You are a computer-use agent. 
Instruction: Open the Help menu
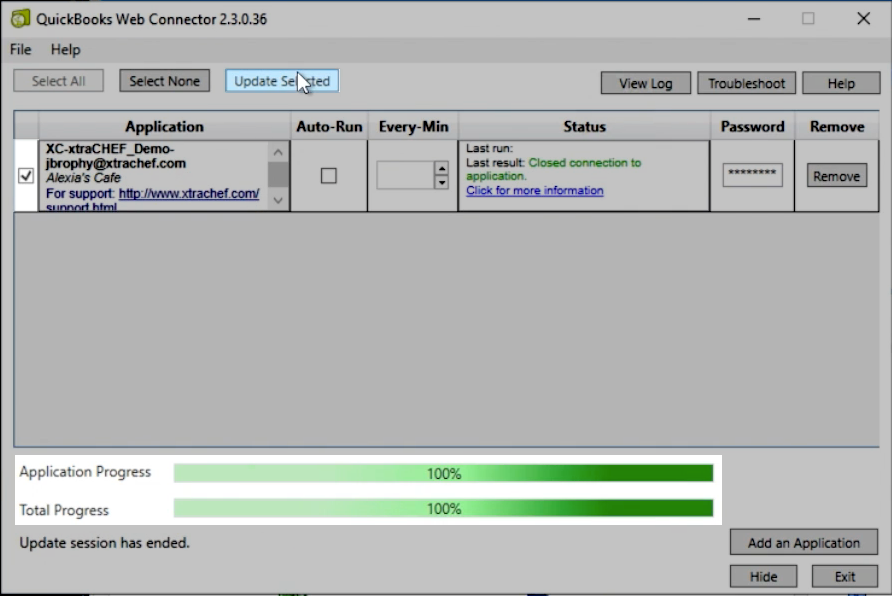coord(65,49)
